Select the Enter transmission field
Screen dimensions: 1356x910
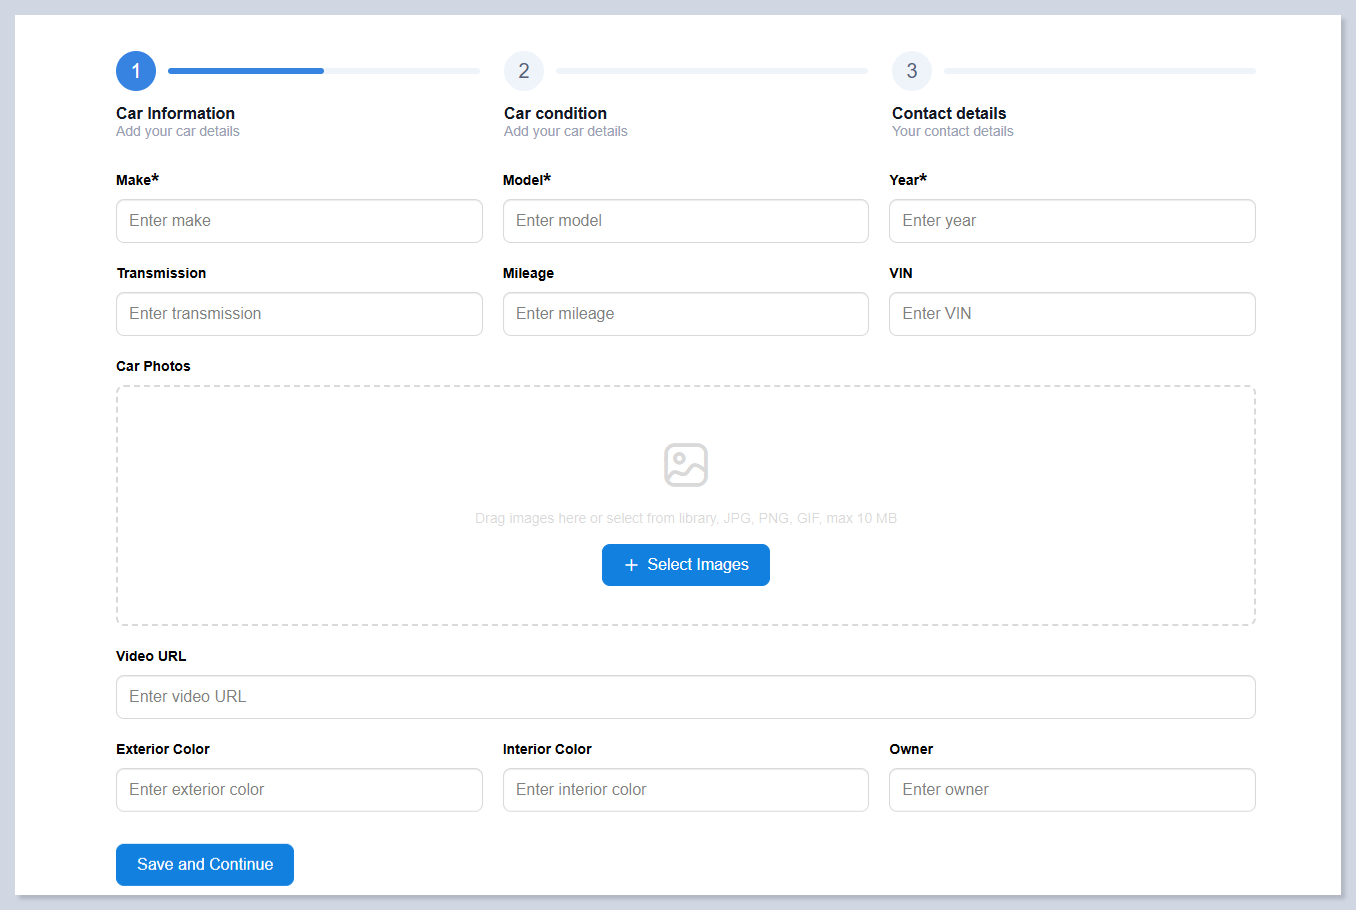click(x=299, y=314)
